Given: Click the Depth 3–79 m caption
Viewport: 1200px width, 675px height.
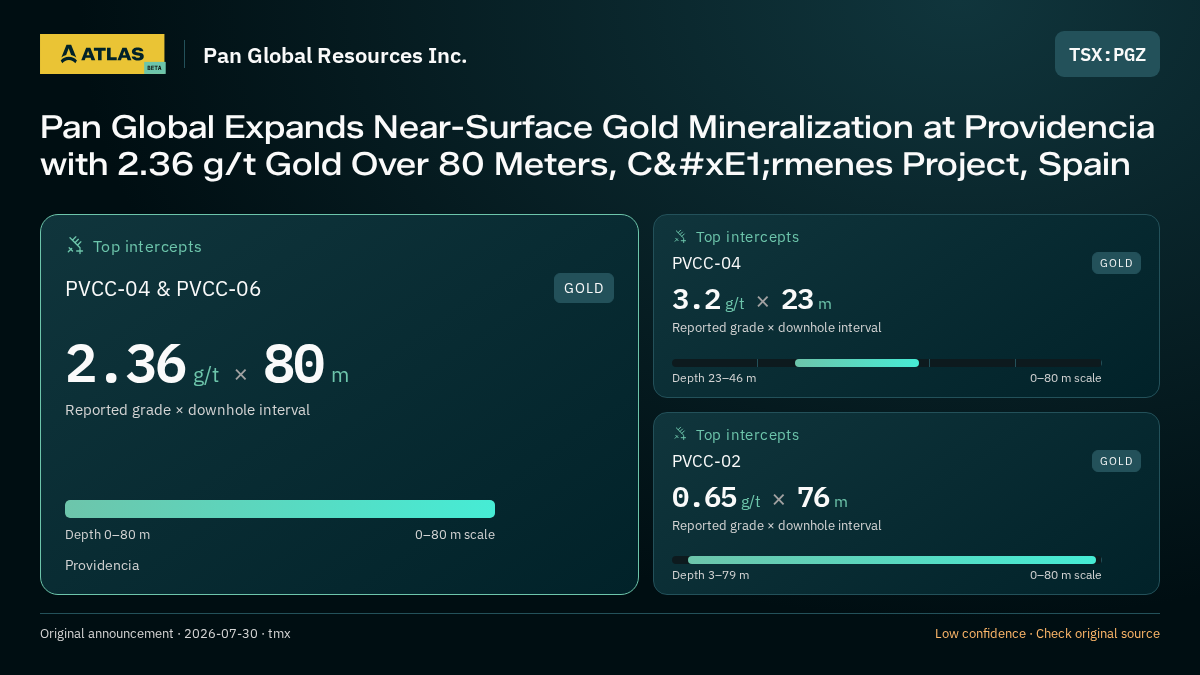Looking at the screenshot, I should coord(710,575).
